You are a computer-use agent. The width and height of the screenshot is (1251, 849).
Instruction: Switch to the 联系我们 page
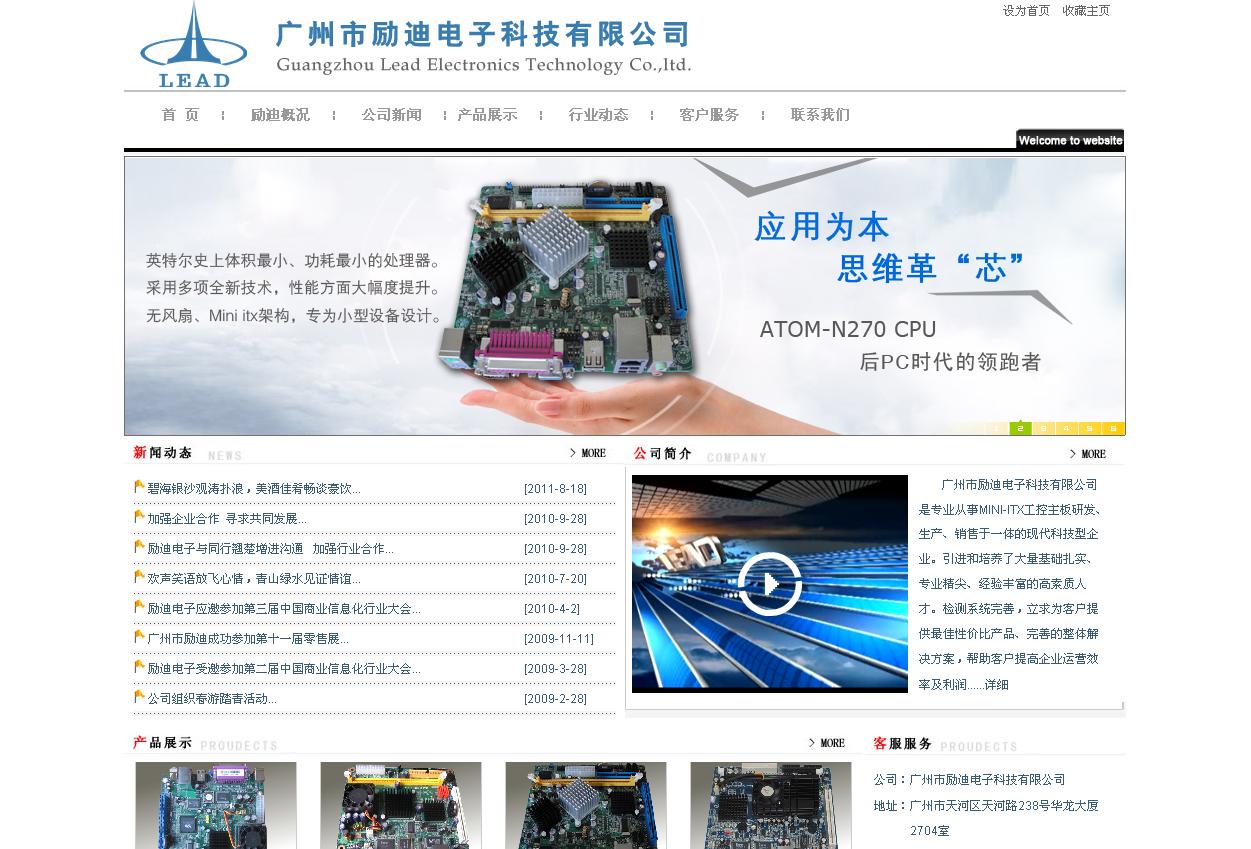tap(819, 115)
